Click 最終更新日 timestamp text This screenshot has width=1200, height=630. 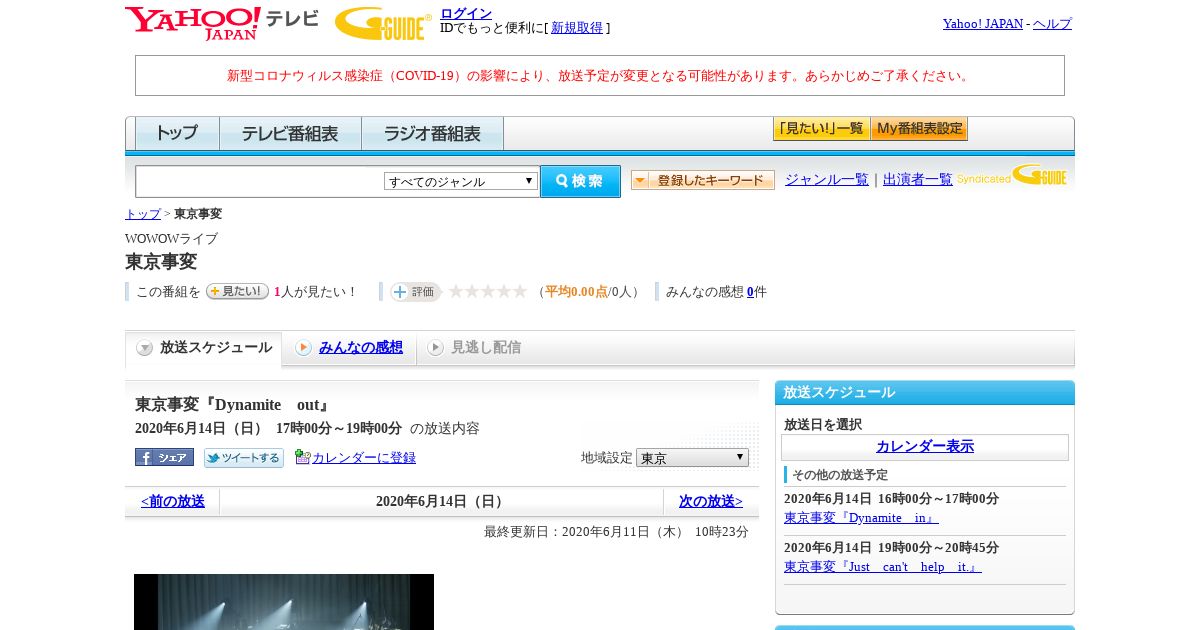pyautogui.click(x=616, y=531)
